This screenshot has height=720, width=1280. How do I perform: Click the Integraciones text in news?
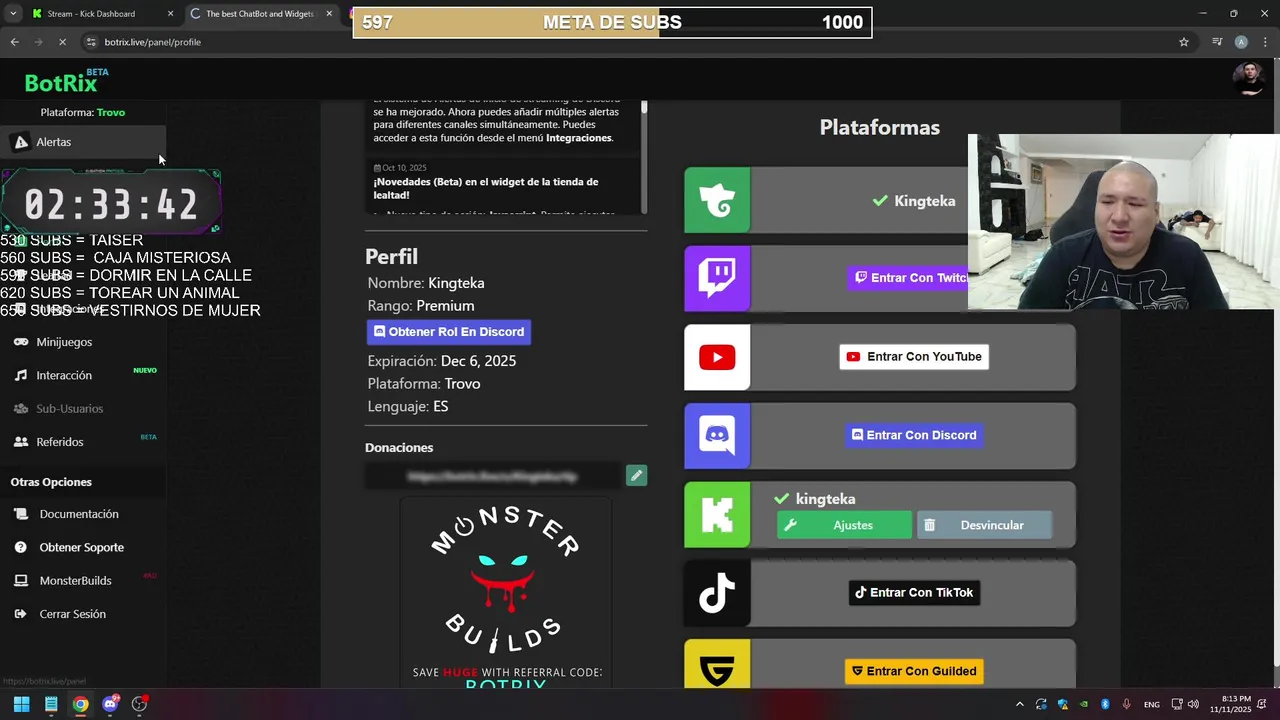point(578,138)
